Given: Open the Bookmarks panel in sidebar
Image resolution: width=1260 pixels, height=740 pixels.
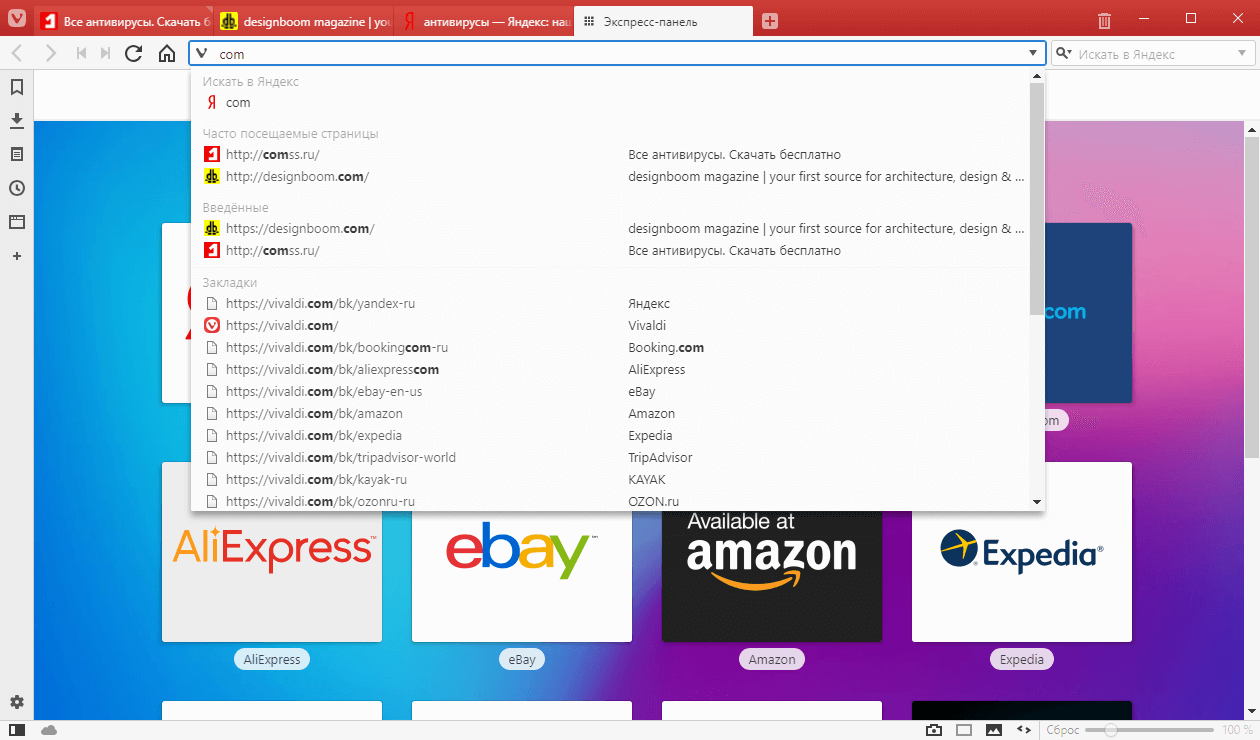Looking at the screenshot, I should point(16,87).
